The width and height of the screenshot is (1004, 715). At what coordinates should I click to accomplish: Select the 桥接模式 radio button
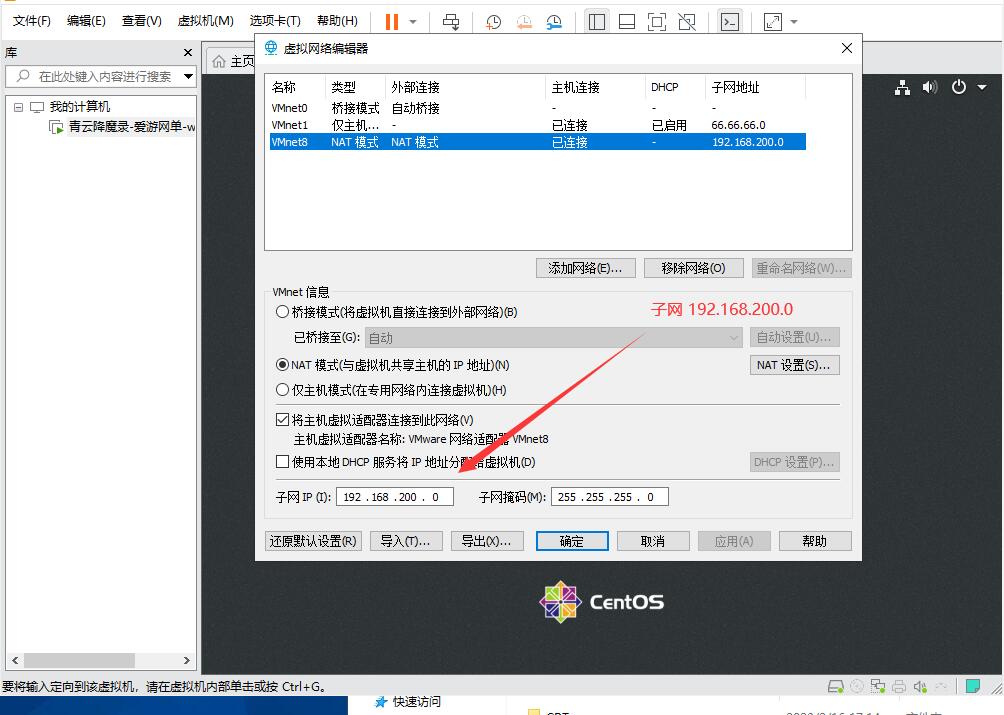coord(282,312)
